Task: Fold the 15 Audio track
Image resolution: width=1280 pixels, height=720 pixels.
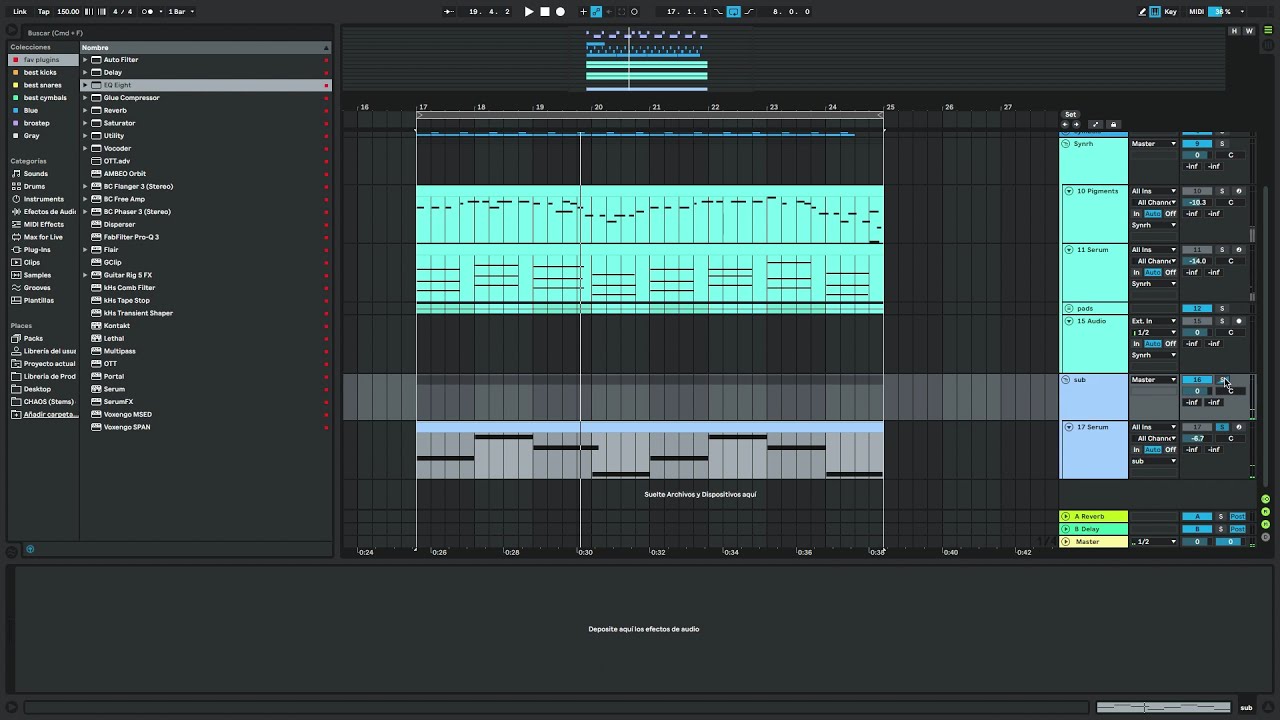Action: tap(1068, 321)
